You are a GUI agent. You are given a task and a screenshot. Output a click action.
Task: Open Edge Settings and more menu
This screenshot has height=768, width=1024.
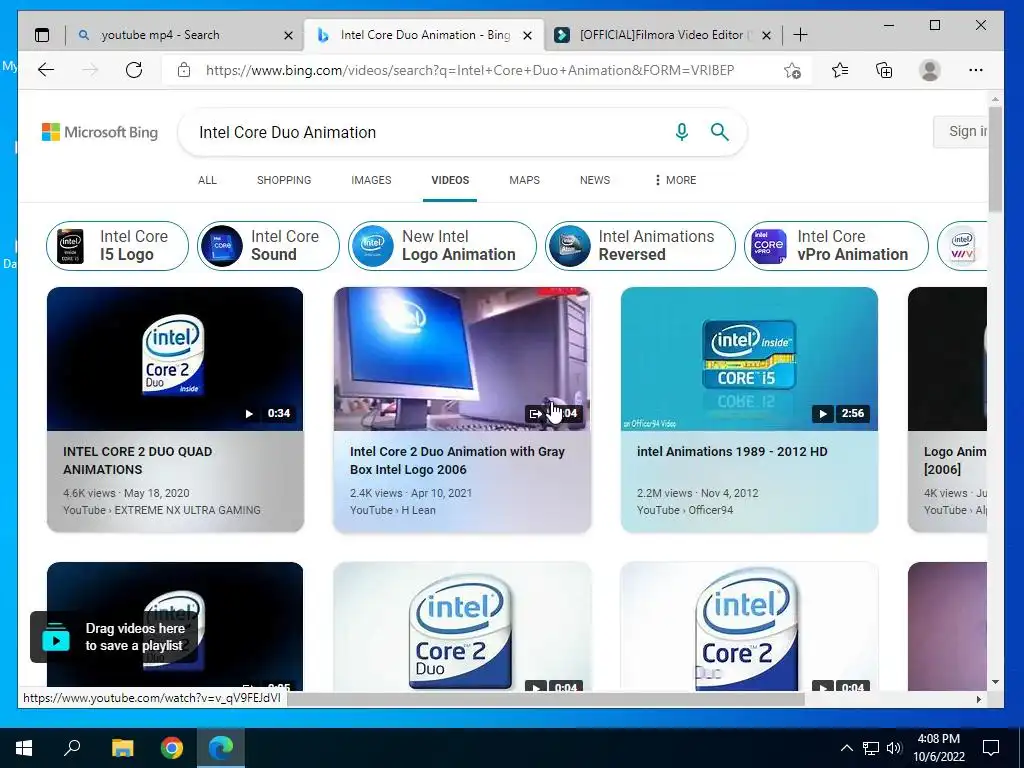[x=976, y=70]
